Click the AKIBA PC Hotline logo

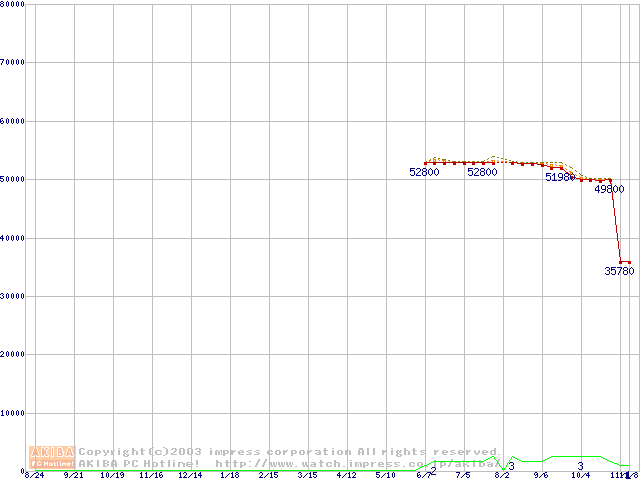(x=53, y=457)
